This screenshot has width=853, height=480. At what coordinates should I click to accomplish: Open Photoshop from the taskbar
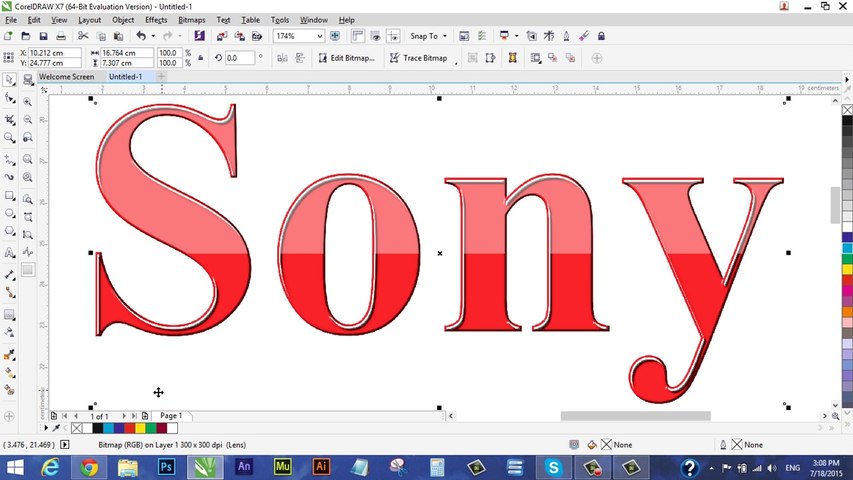point(166,467)
